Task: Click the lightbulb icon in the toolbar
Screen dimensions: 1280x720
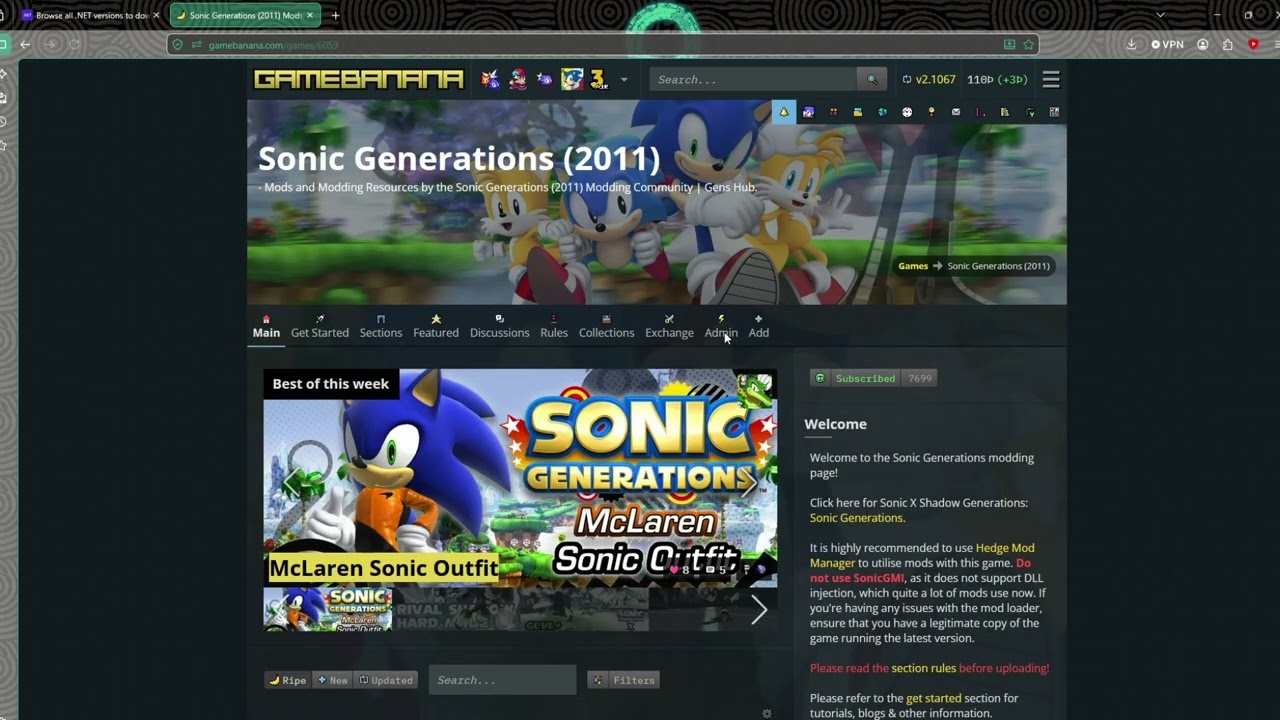Action: tap(931, 112)
